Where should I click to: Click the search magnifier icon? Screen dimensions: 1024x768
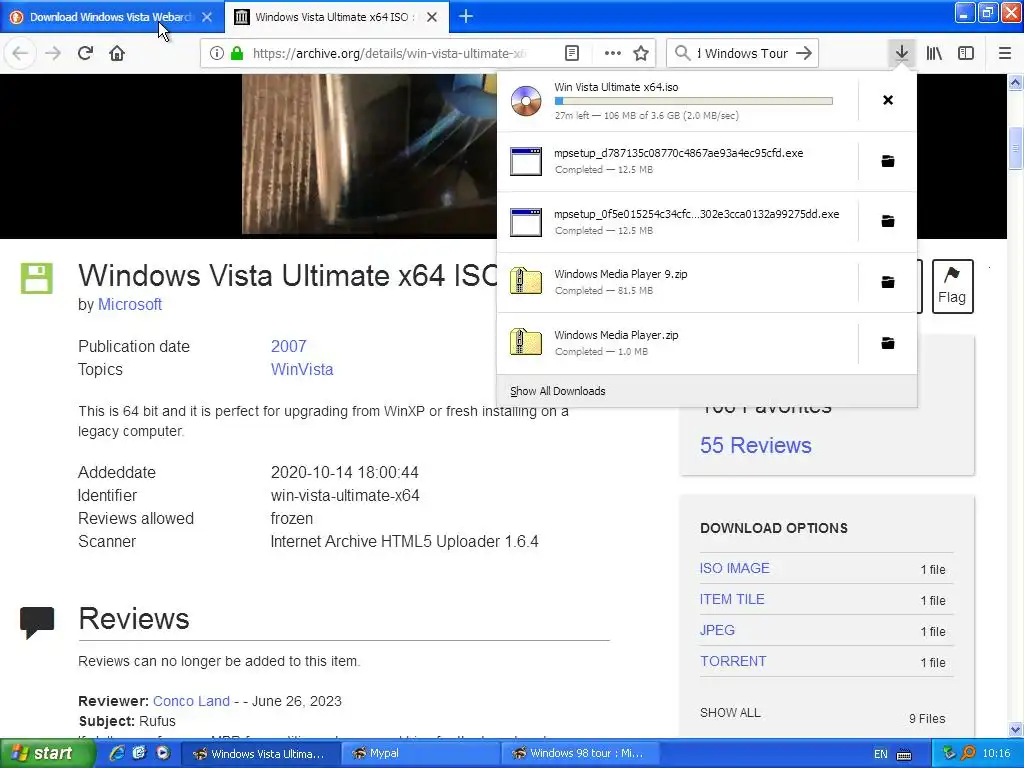click(x=682, y=54)
